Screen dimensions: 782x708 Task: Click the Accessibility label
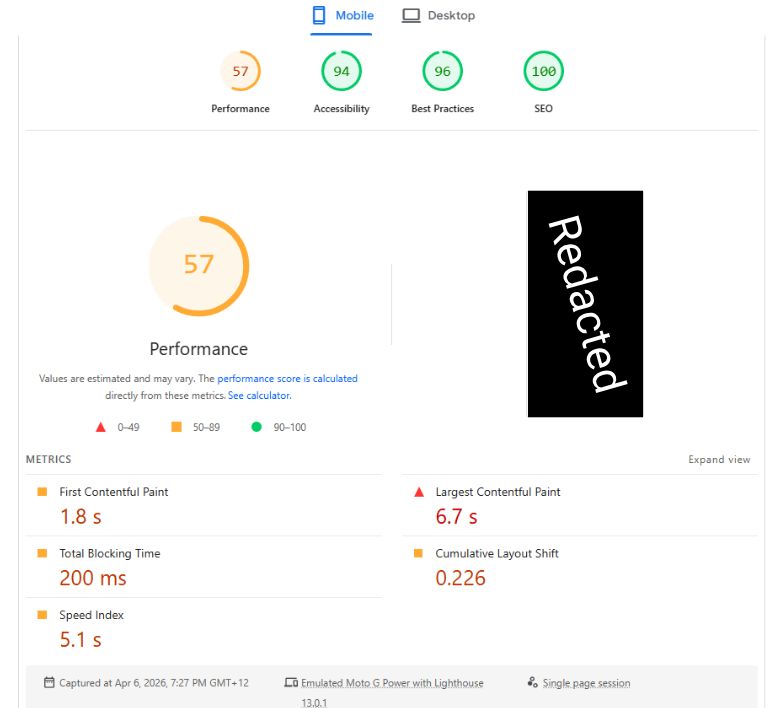pyautogui.click(x=342, y=109)
